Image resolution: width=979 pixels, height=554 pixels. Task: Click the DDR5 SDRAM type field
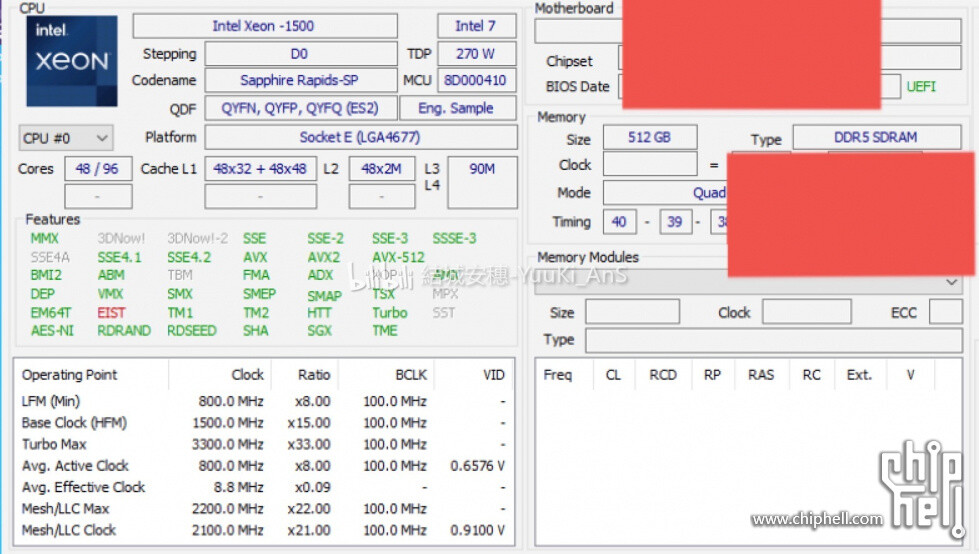tap(877, 137)
